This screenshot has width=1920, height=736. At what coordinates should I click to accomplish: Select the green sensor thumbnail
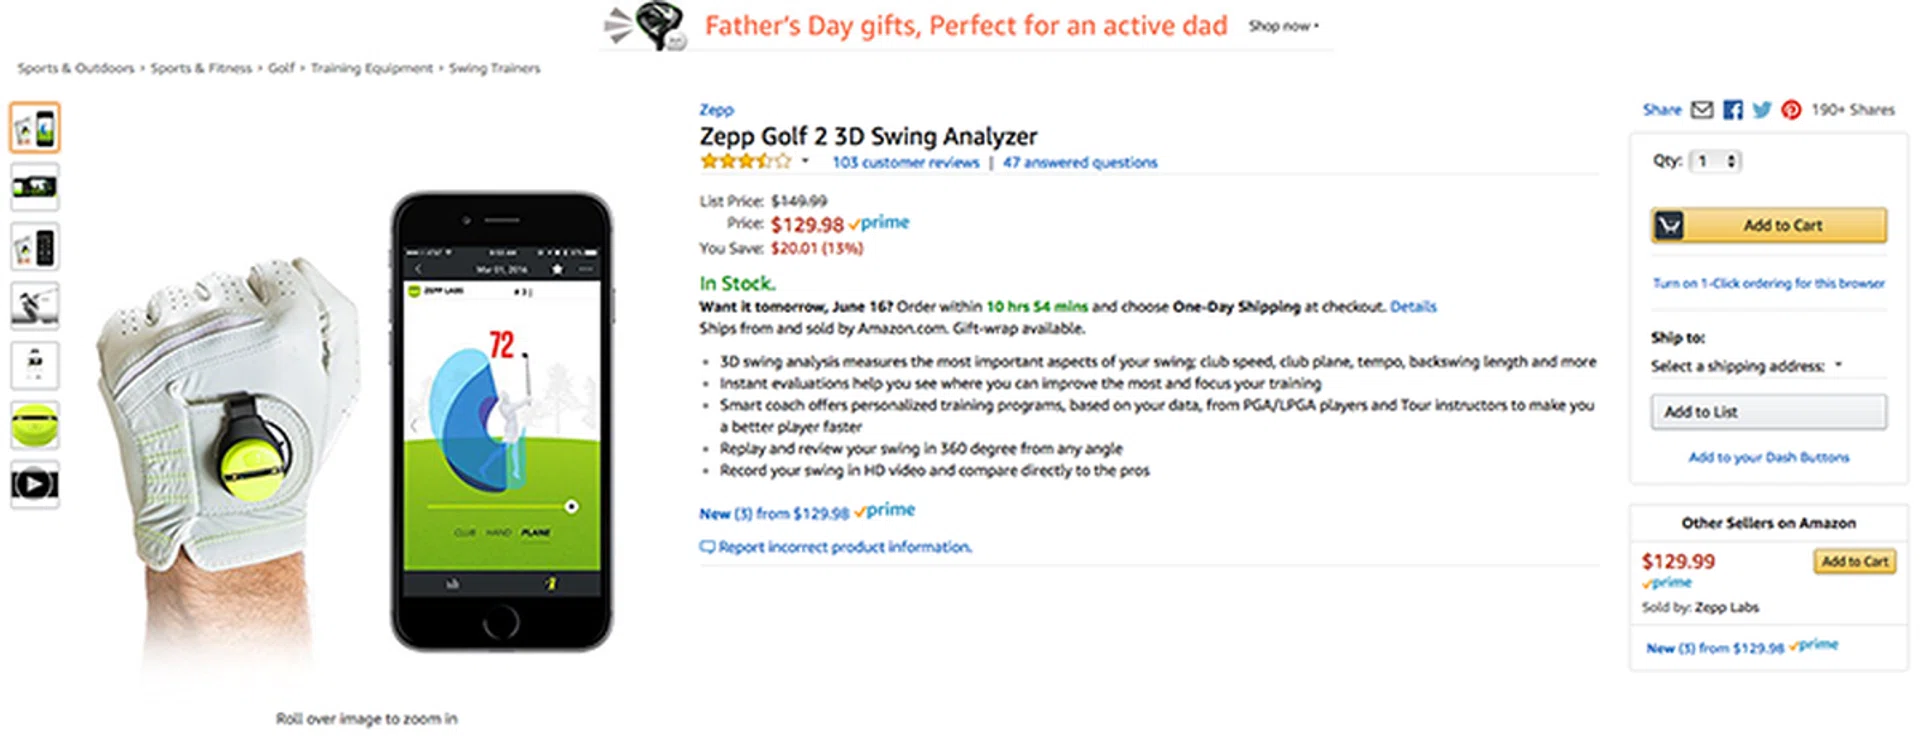tap(35, 425)
